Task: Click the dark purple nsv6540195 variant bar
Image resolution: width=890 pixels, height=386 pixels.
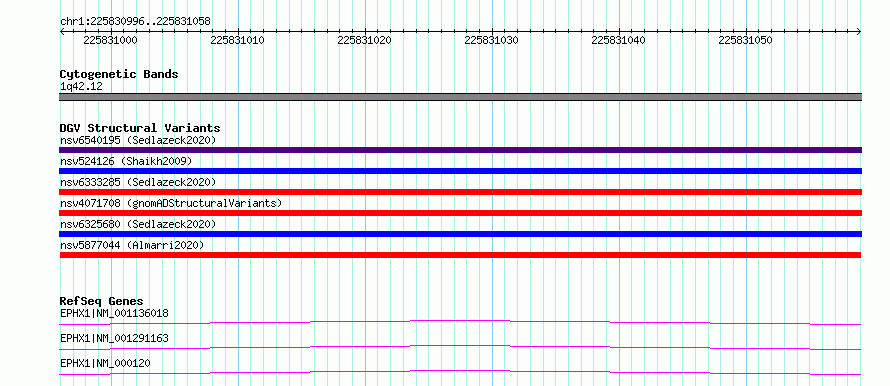Action: 460,150
